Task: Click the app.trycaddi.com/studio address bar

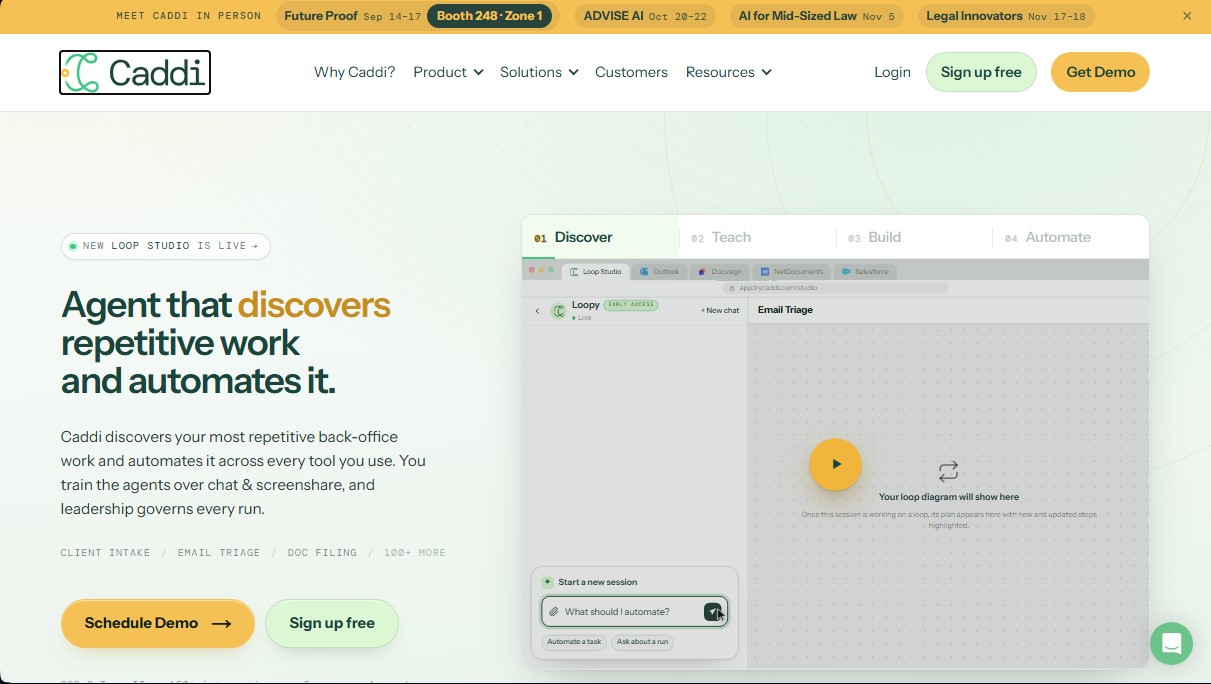Action: click(x=835, y=288)
